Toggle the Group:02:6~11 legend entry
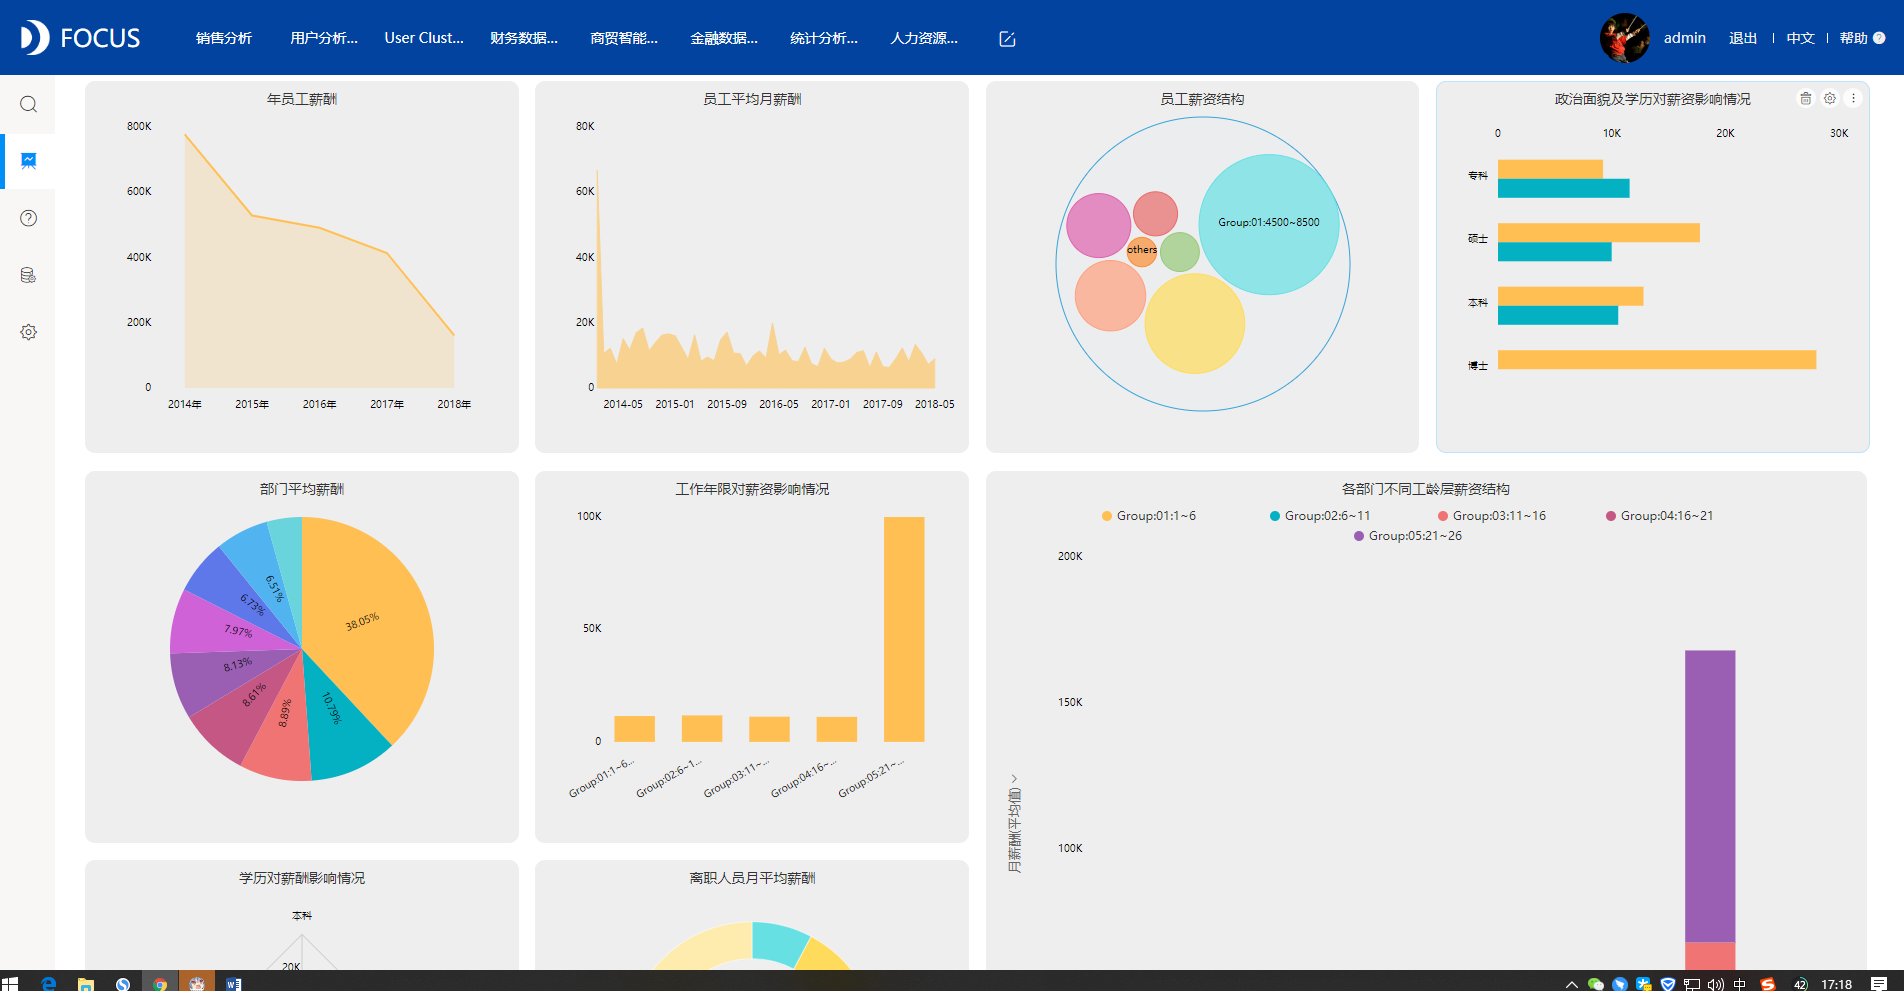The image size is (1904, 991). (1320, 516)
